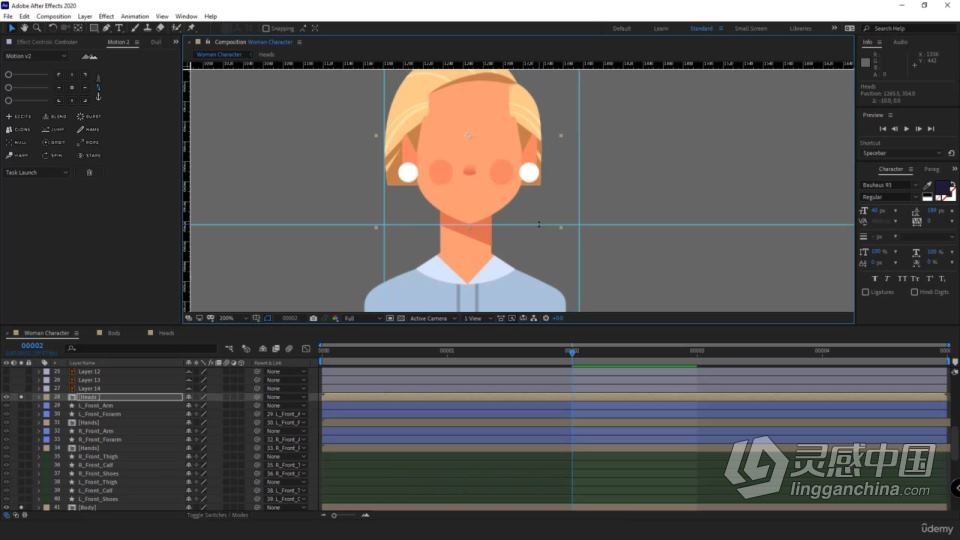The width and height of the screenshot is (960, 540).
Task: Toggle the solo switch on Heads layer
Action: pyautogui.click(x=21, y=397)
